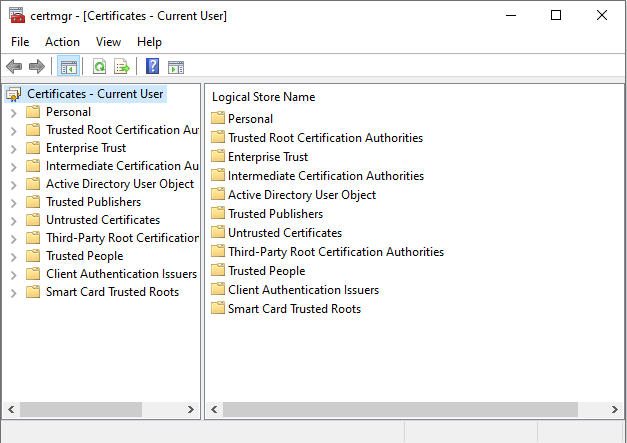Click certificate icon beside Certificates - Current User
The height and width of the screenshot is (443, 627).
[x=14, y=94]
